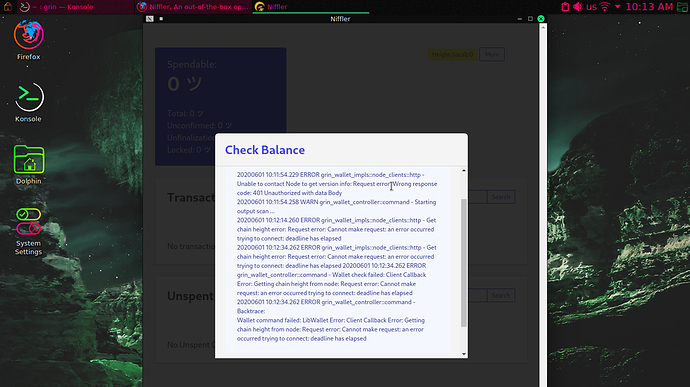Click the log scrollbar up arrow
690x387 pixels.
(464, 170)
